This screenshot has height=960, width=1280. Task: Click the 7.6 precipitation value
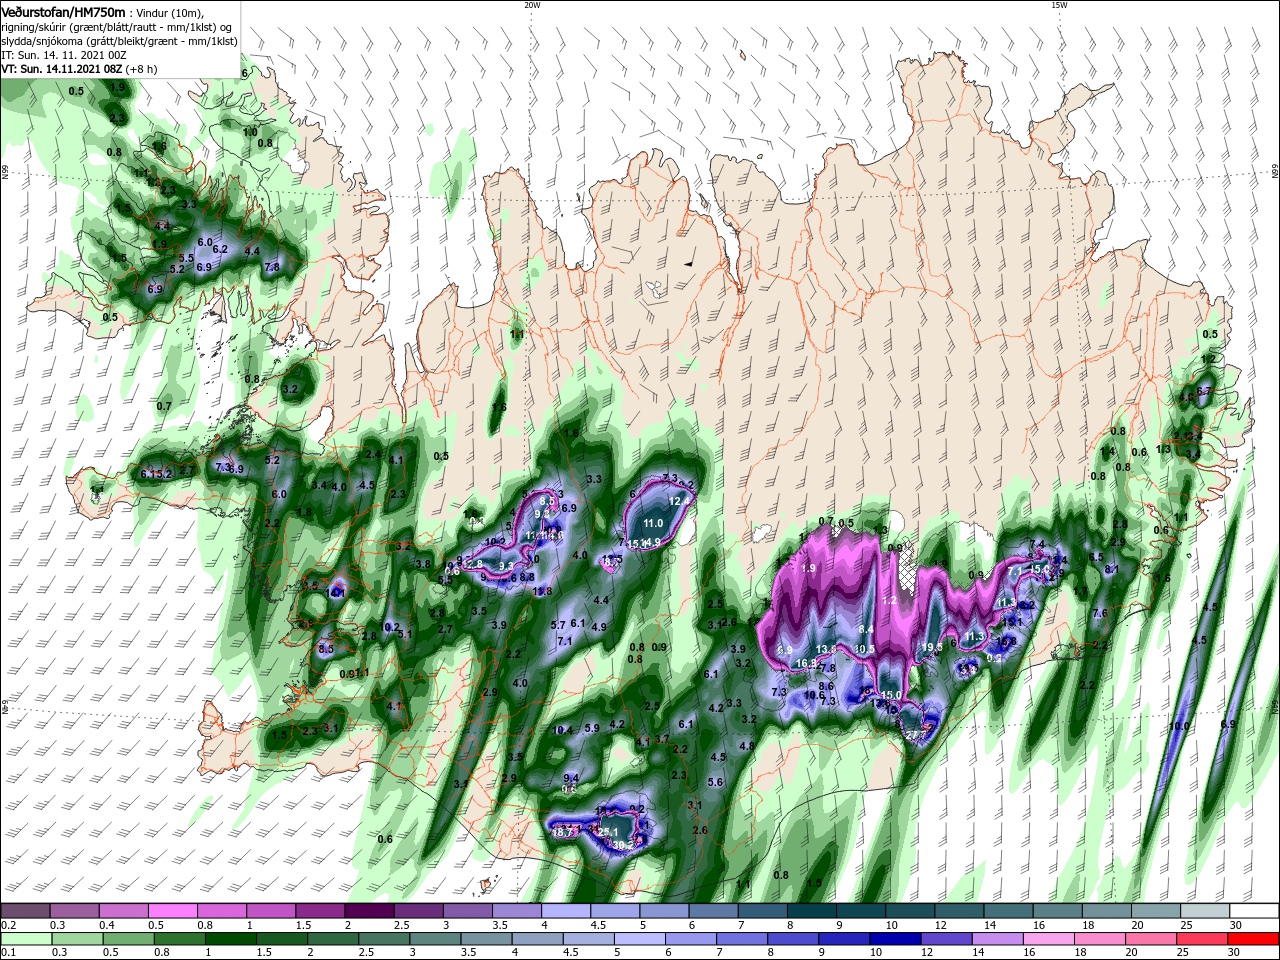1099,613
